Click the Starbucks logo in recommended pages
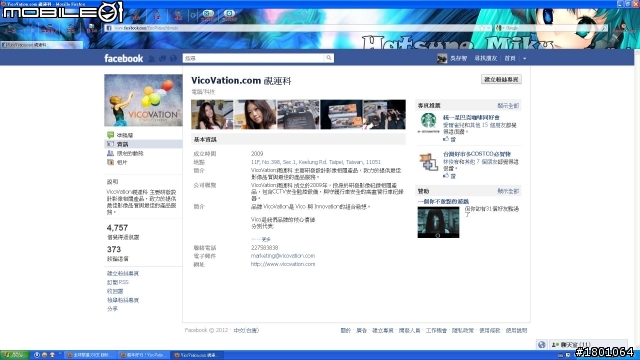640x360 pixels. click(x=428, y=123)
